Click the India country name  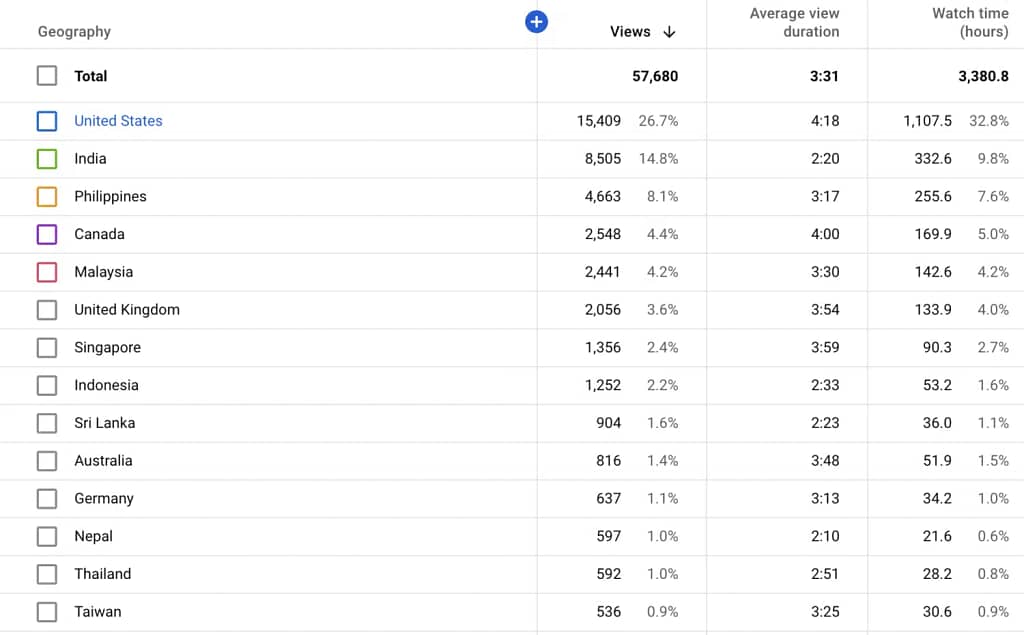[x=90, y=159]
